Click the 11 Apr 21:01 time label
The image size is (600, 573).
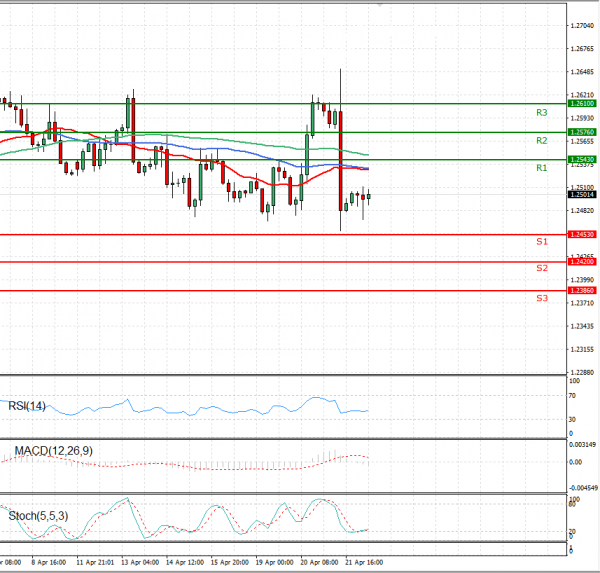tap(95, 562)
